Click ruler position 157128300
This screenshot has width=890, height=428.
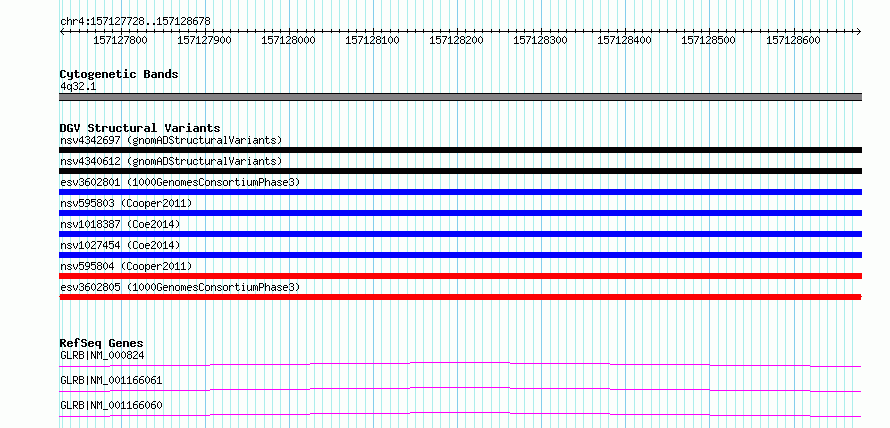pos(540,40)
